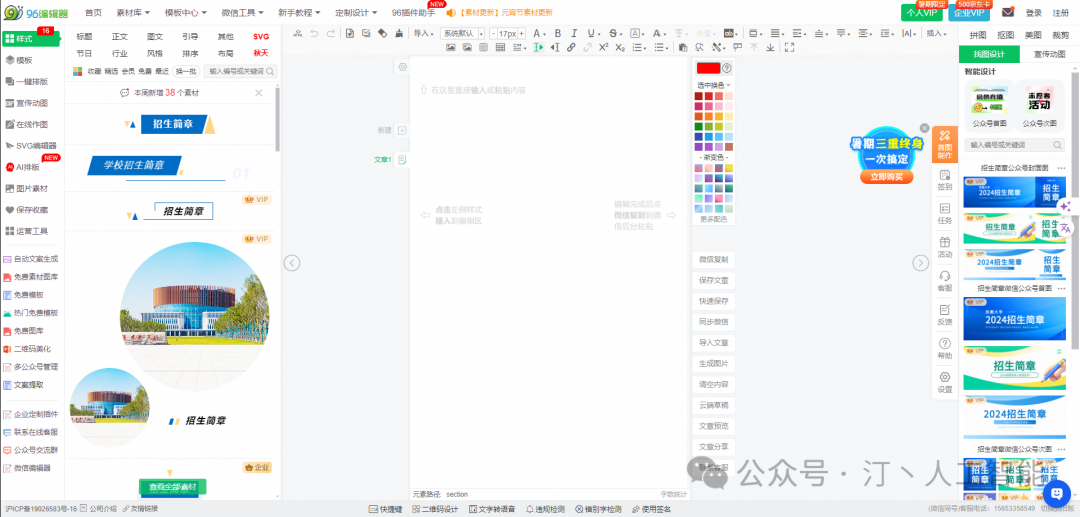
Task: Open the 活动 gift icon
Action: click(945, 242)
